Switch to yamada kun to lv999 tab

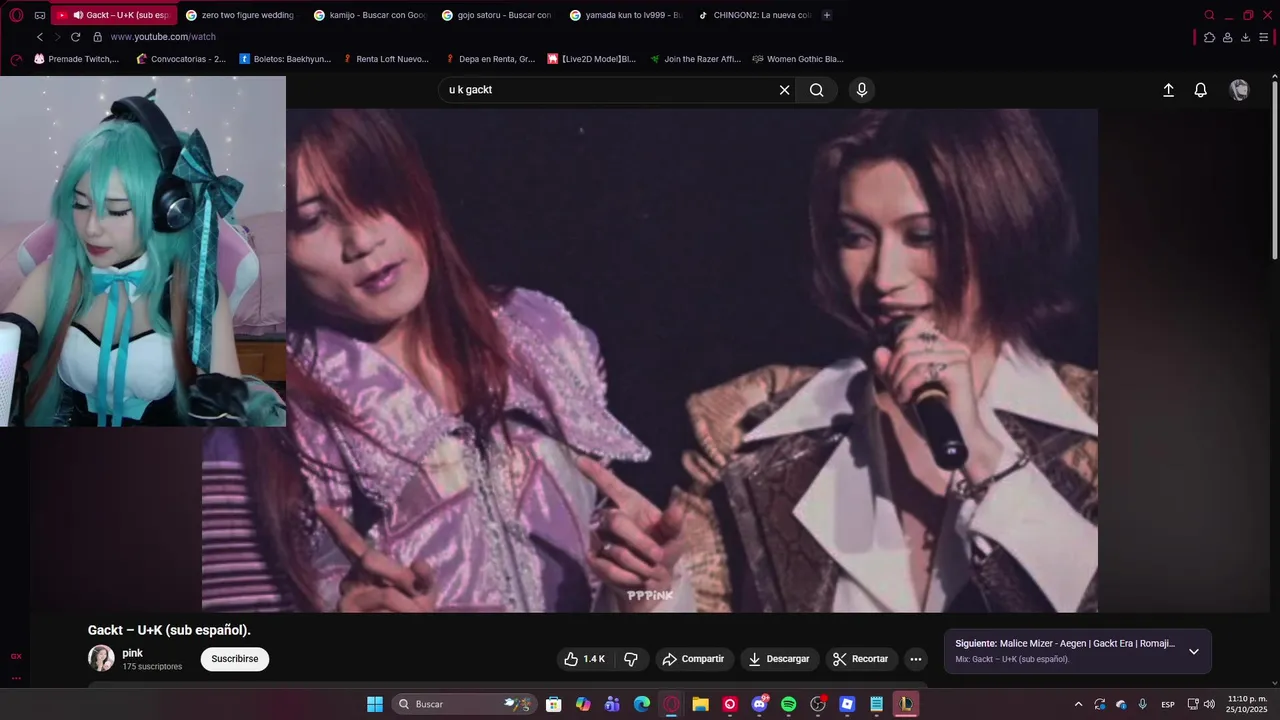tap(625, 15)
